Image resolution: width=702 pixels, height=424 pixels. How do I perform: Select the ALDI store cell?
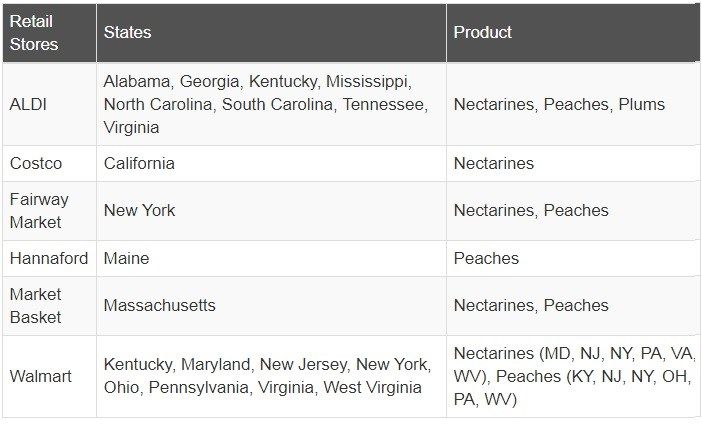30,104
